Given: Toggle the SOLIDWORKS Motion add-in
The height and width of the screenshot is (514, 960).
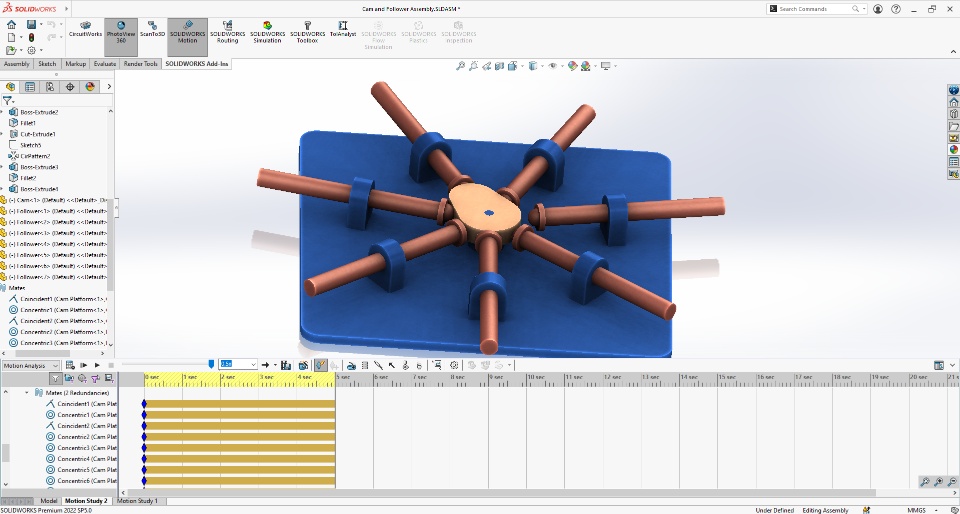Looking at the screenshot, I should click(187, 33).
